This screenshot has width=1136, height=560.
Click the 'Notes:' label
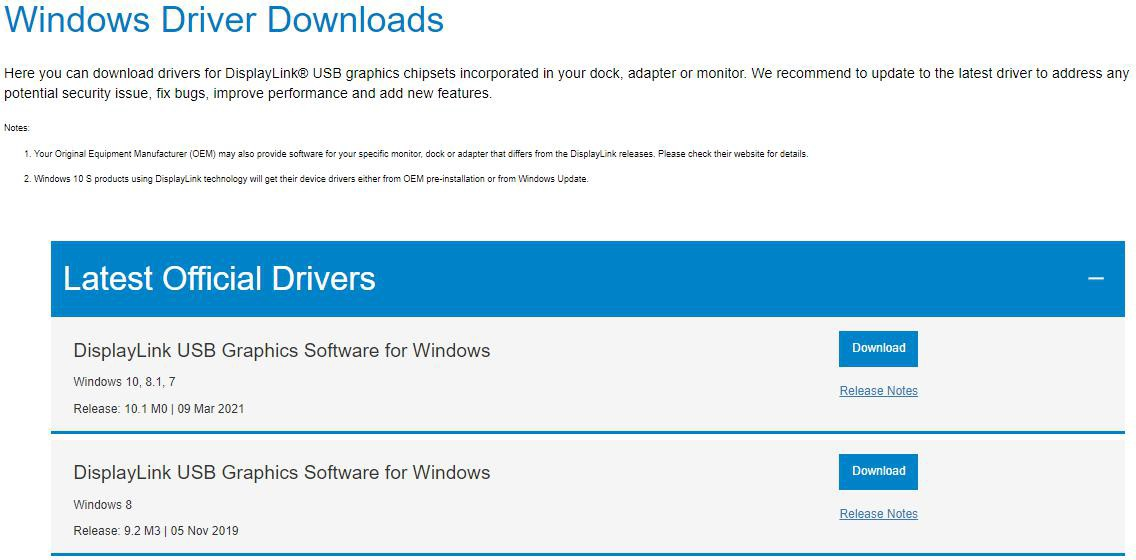coord(17,128)
